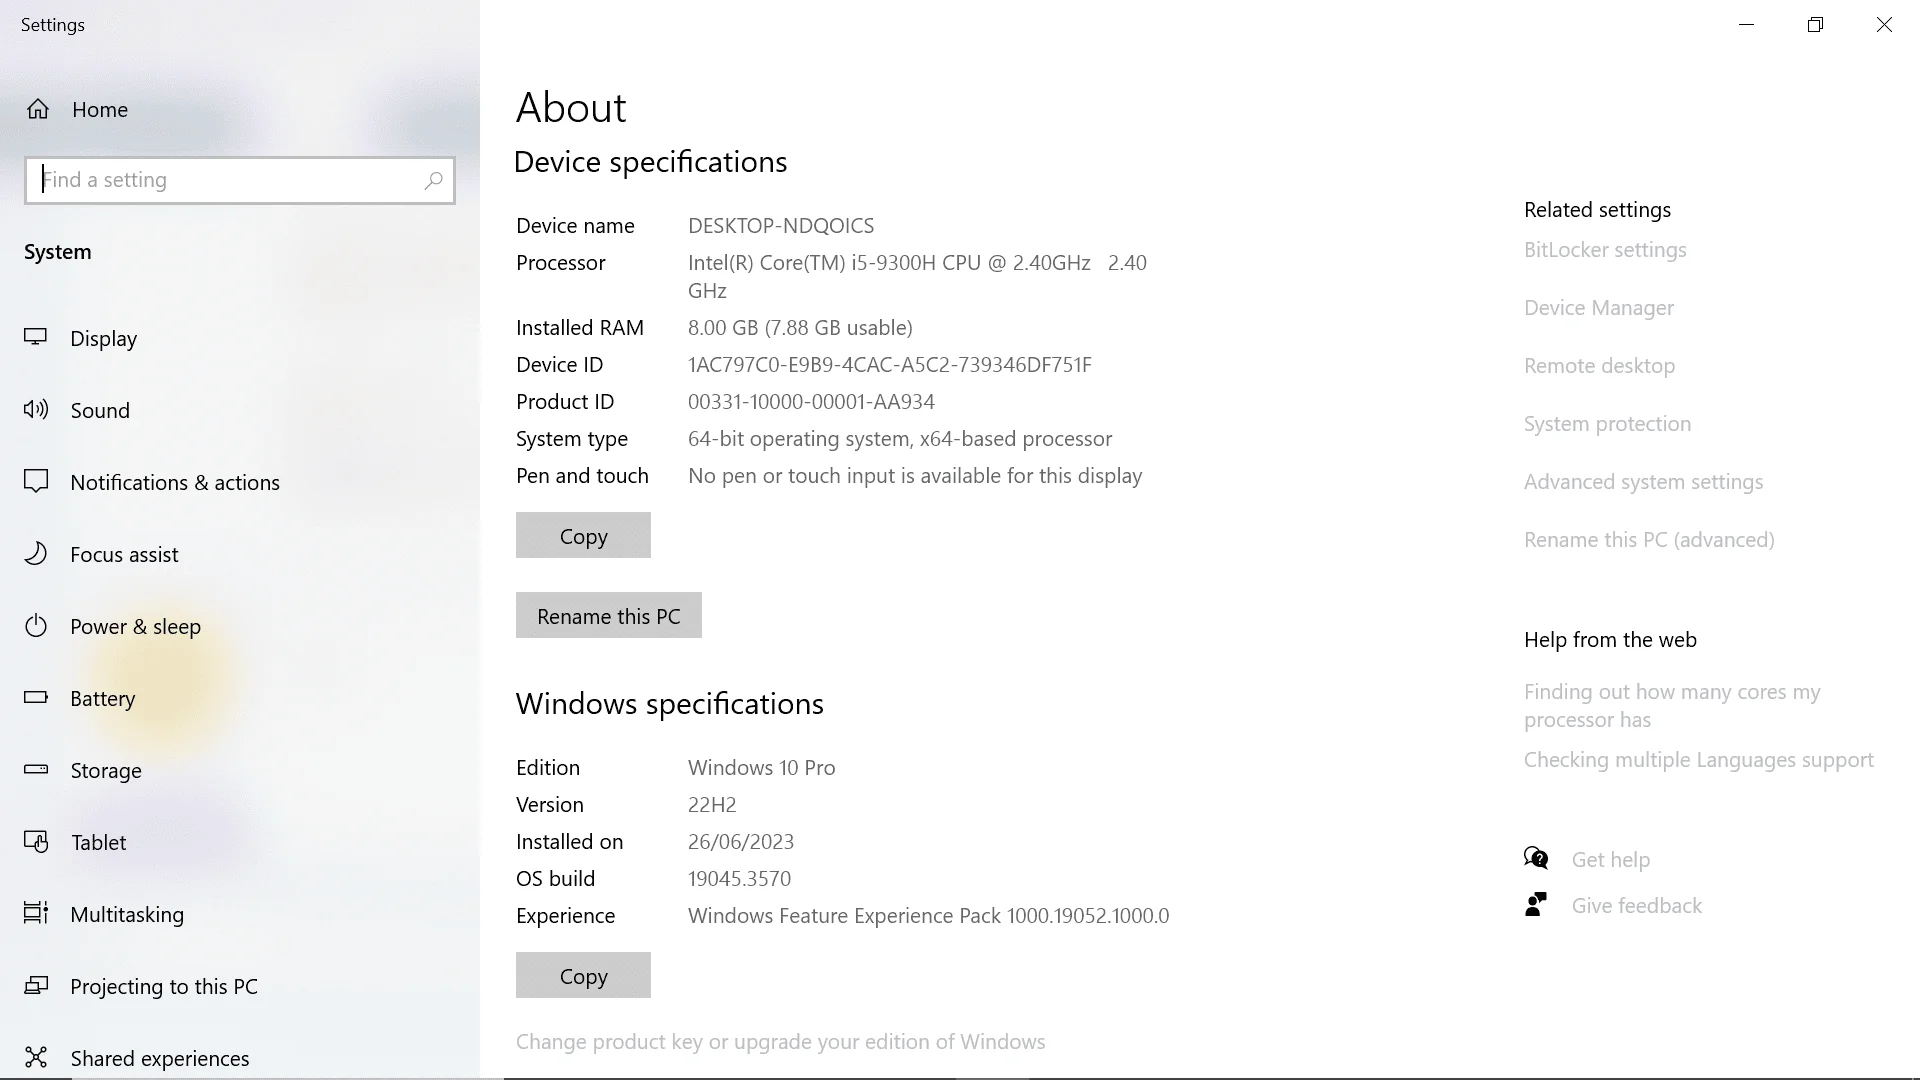This screenshot has height=1080, width=1920.
Task: Click Rename this PC (advanced) link
Action: click(x=1649, y=540)
